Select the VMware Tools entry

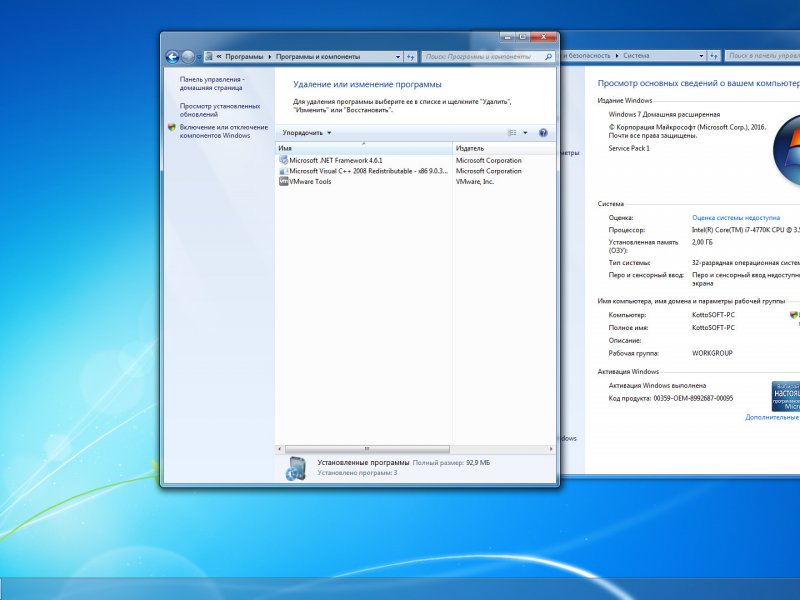pos(310,181)
